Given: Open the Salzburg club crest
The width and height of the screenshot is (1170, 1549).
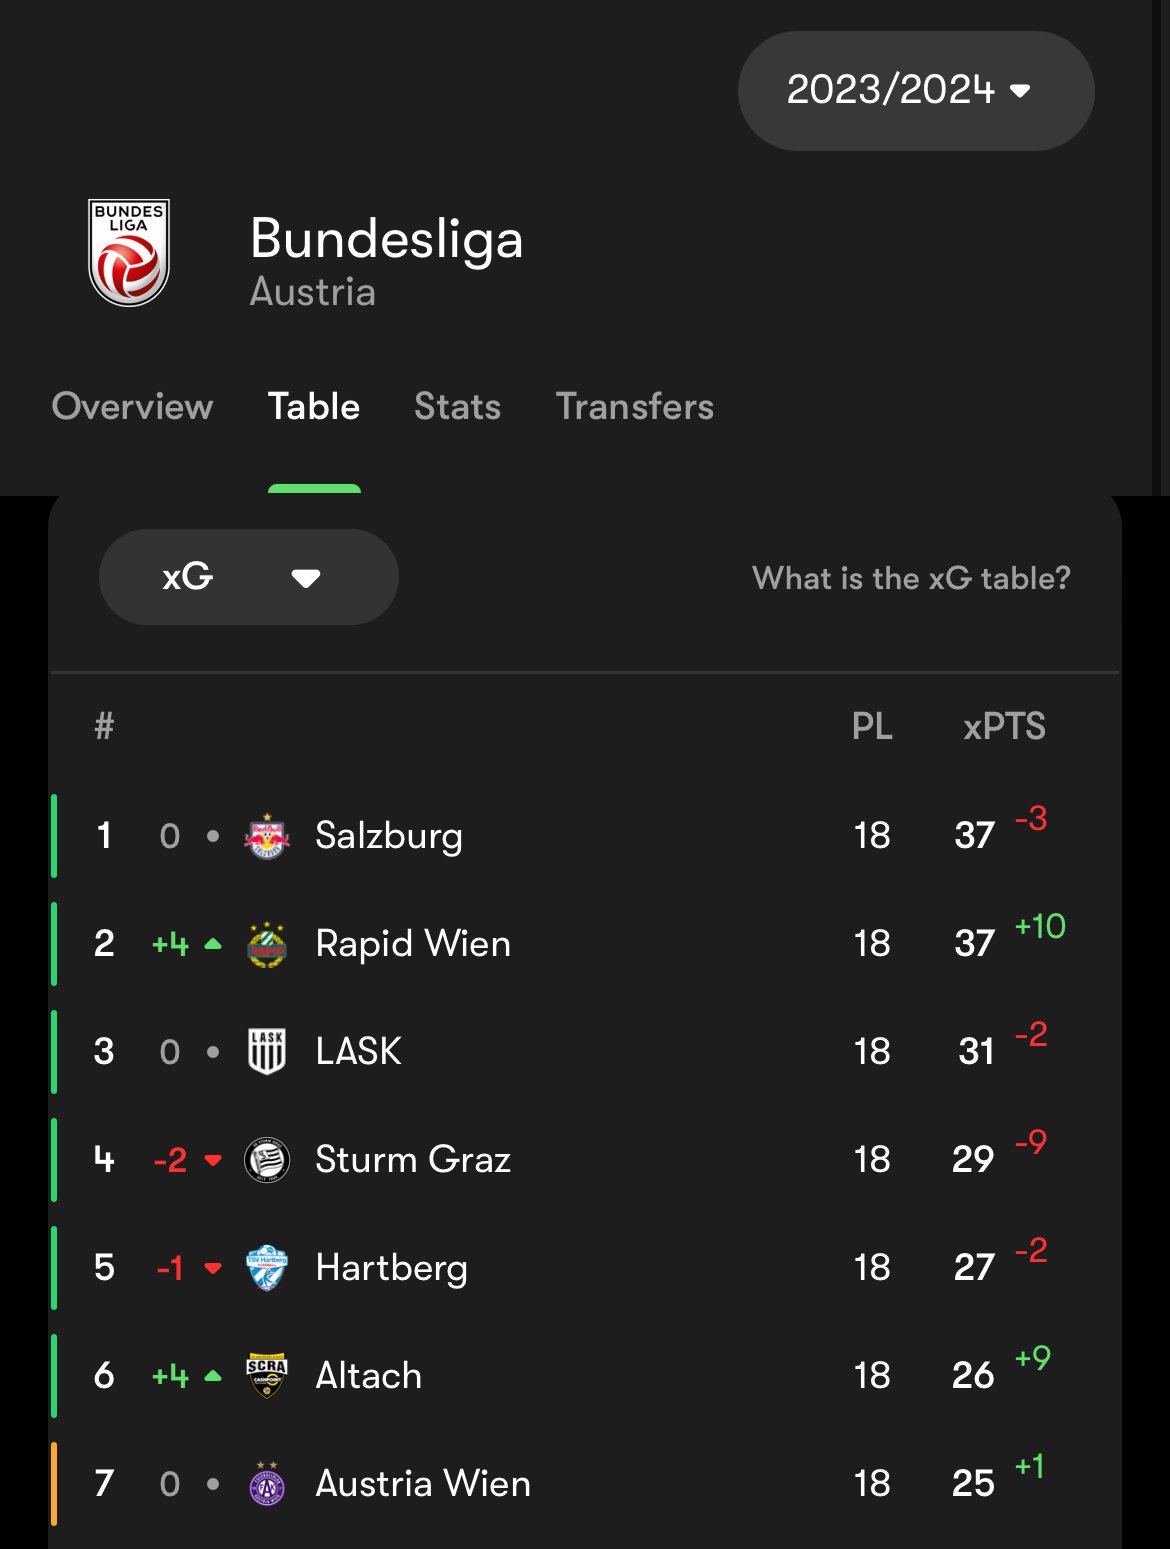Looking at the screenshot, I should click(267, 836).
